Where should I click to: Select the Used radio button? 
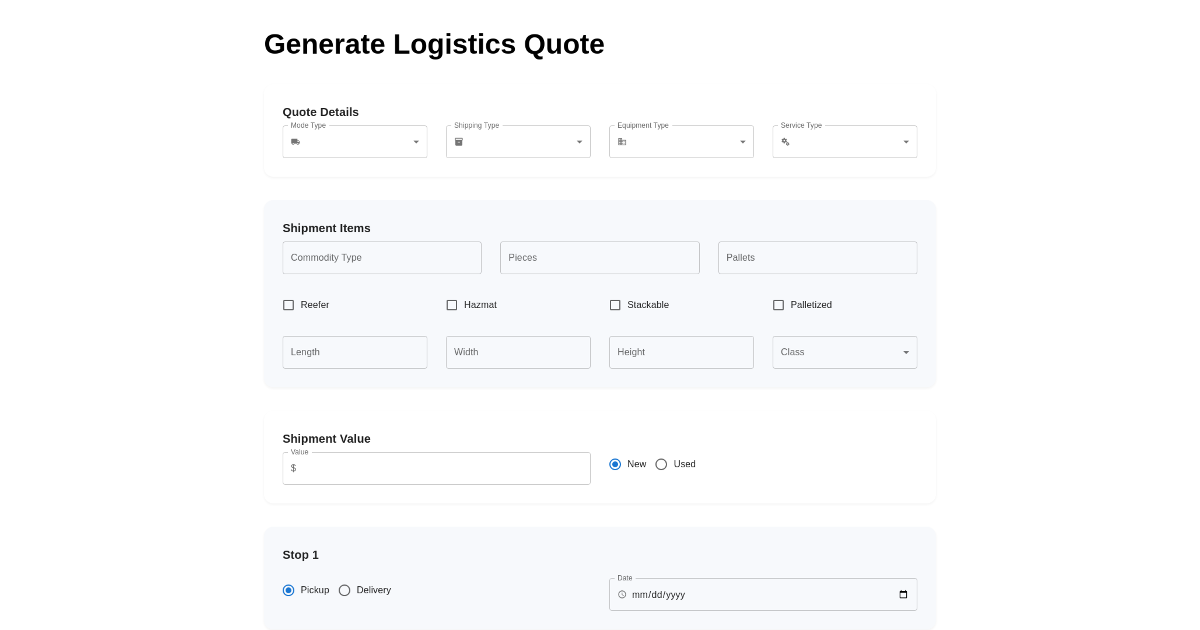[661, 464]
